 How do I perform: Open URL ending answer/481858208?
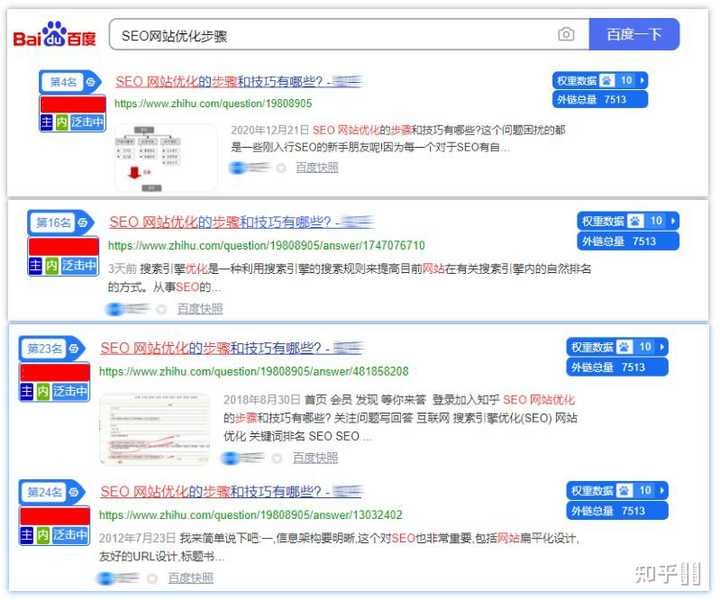coord(254,371)
